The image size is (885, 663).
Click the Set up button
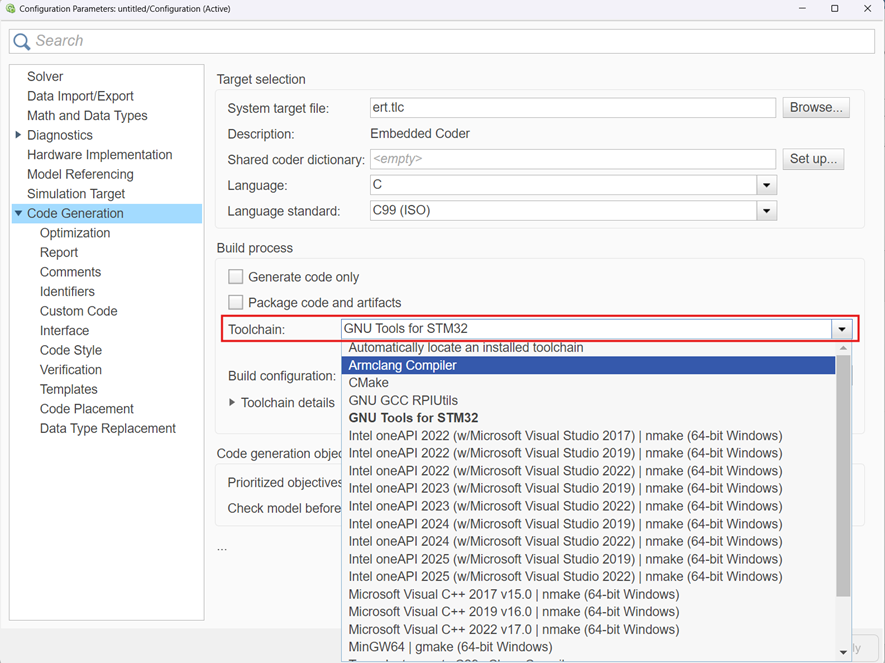click(x=813, y=159)
